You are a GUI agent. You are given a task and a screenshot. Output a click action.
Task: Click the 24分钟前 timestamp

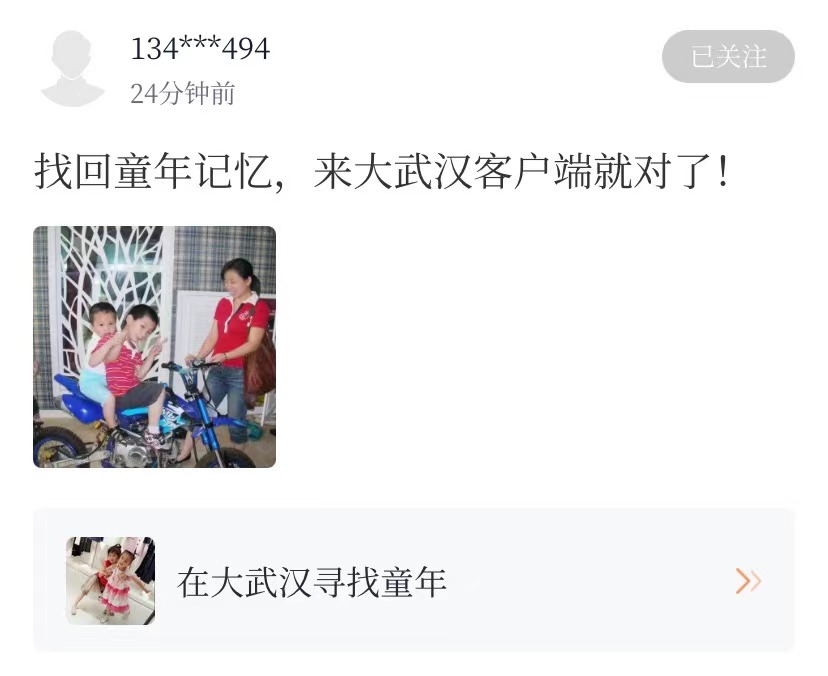click(183, 94)
